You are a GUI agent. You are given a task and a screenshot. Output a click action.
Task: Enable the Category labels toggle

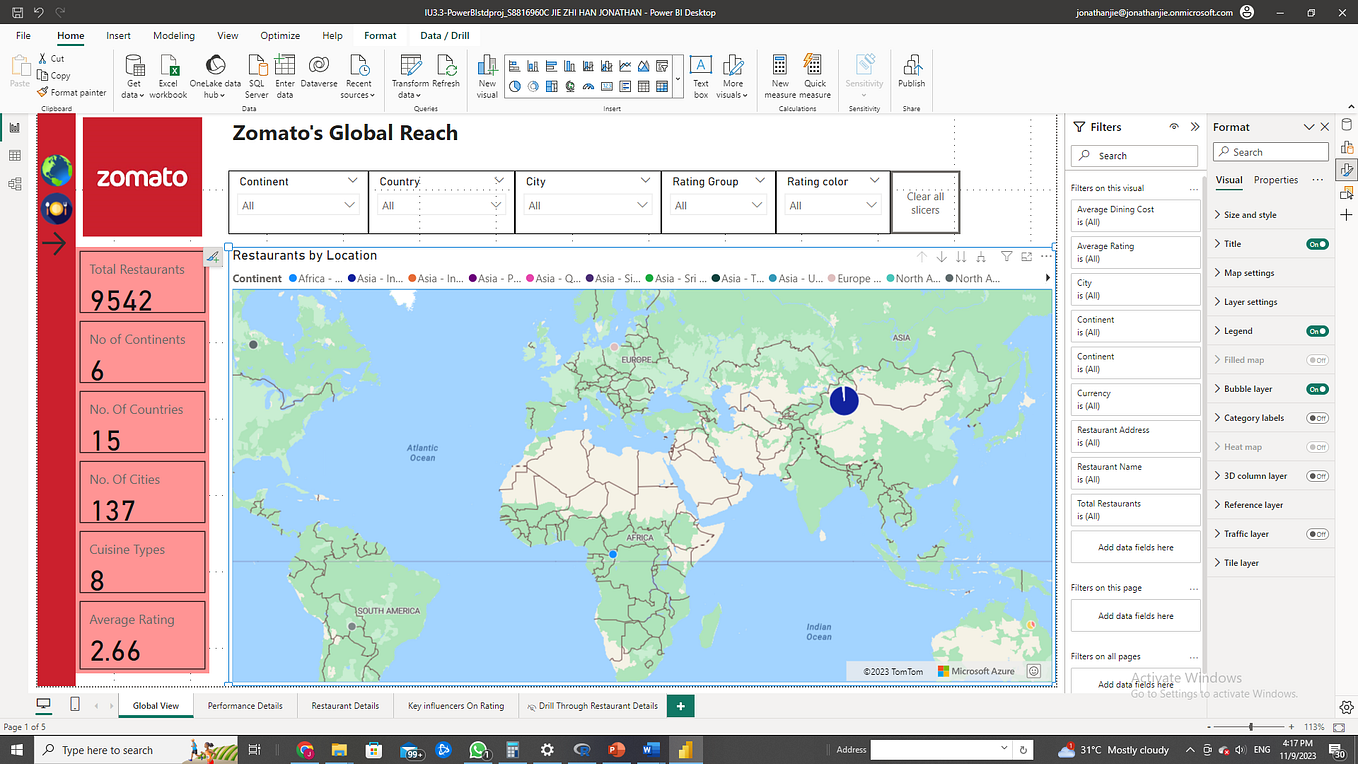point(1317,418)
